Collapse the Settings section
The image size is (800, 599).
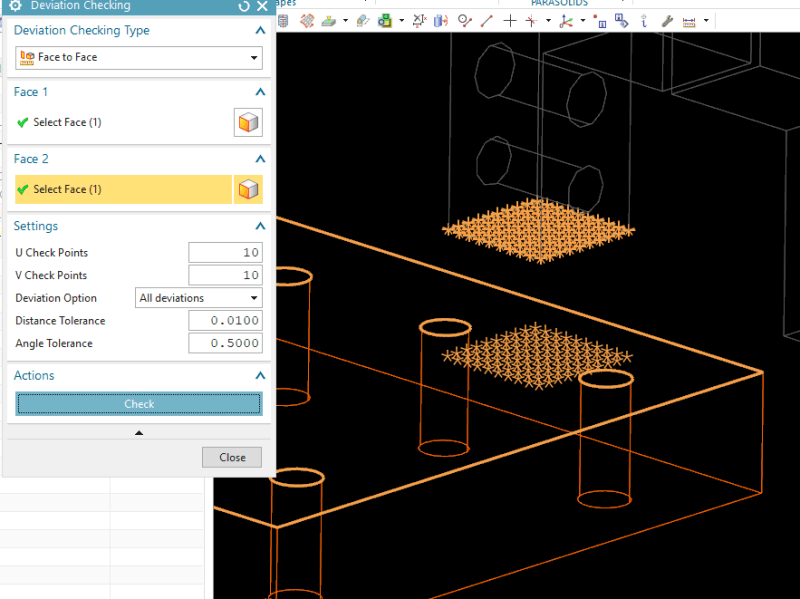pyautogui.click(x=260, y=226)
